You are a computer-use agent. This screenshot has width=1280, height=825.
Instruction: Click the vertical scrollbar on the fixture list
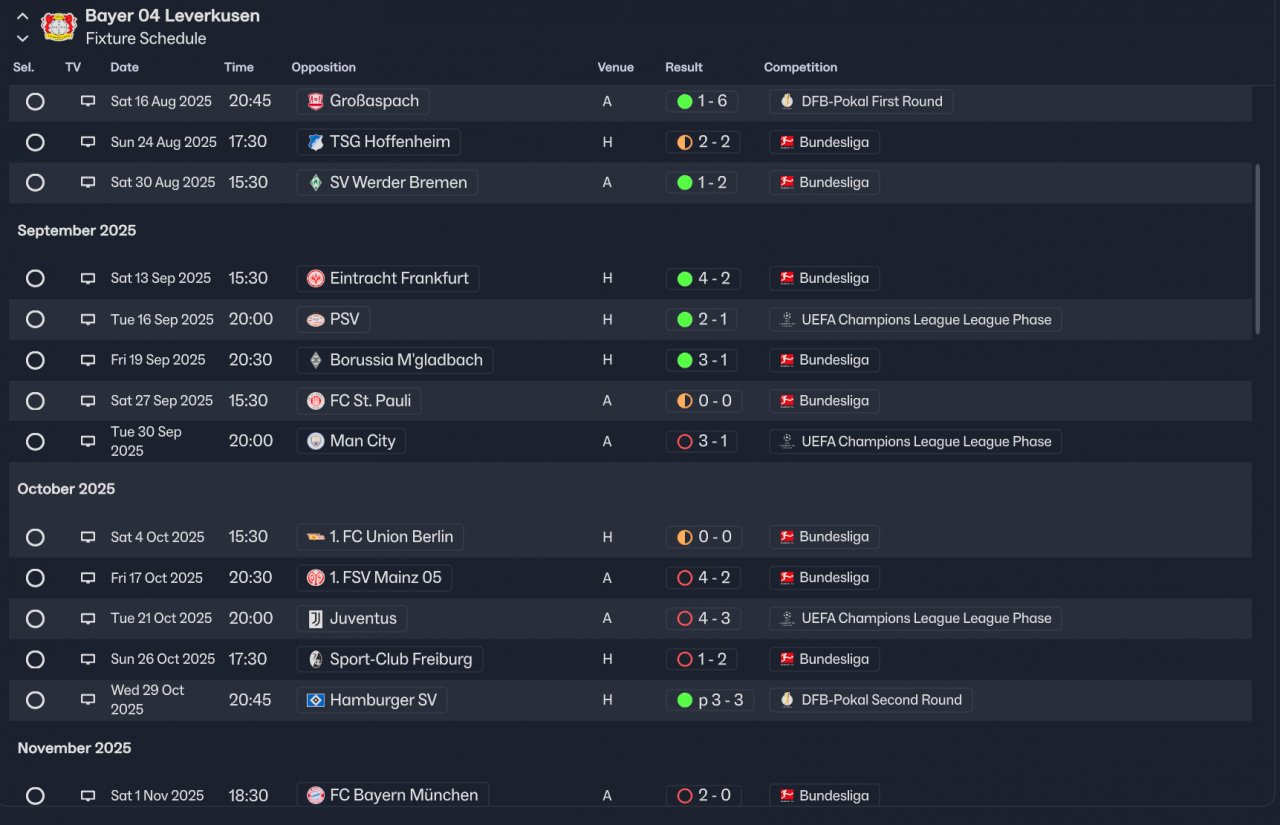coord(1258,249)
